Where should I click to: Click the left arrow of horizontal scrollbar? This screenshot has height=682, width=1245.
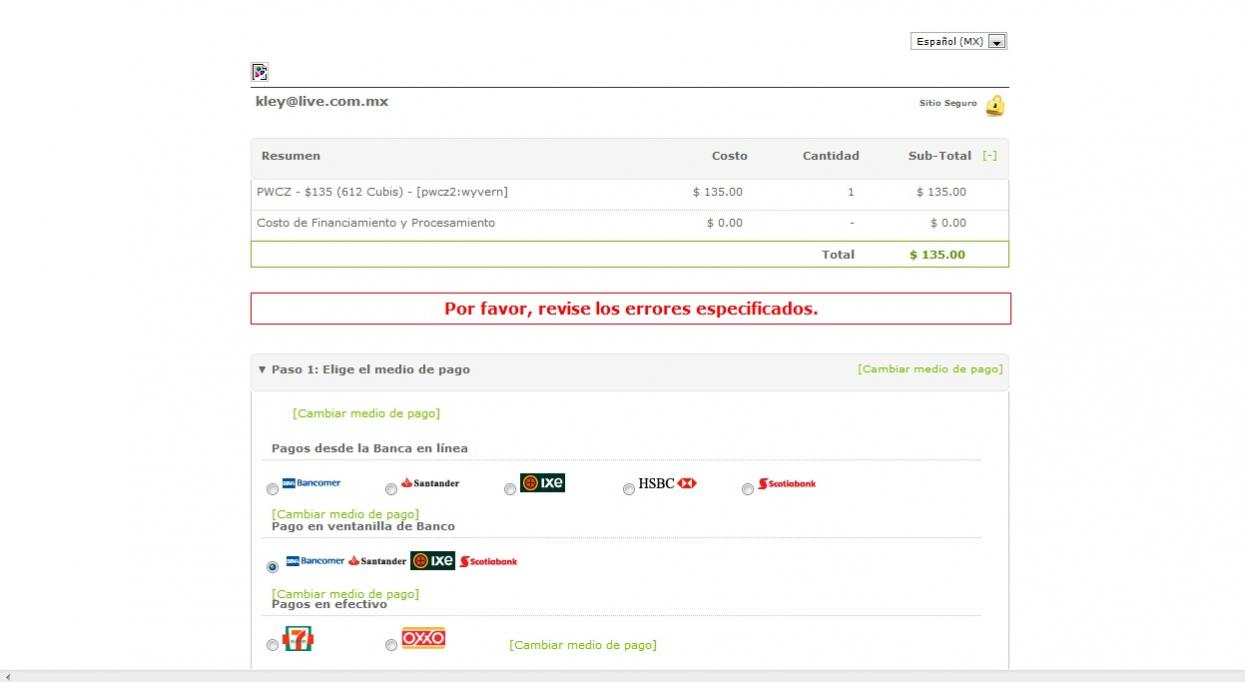(x=8, y=677)
